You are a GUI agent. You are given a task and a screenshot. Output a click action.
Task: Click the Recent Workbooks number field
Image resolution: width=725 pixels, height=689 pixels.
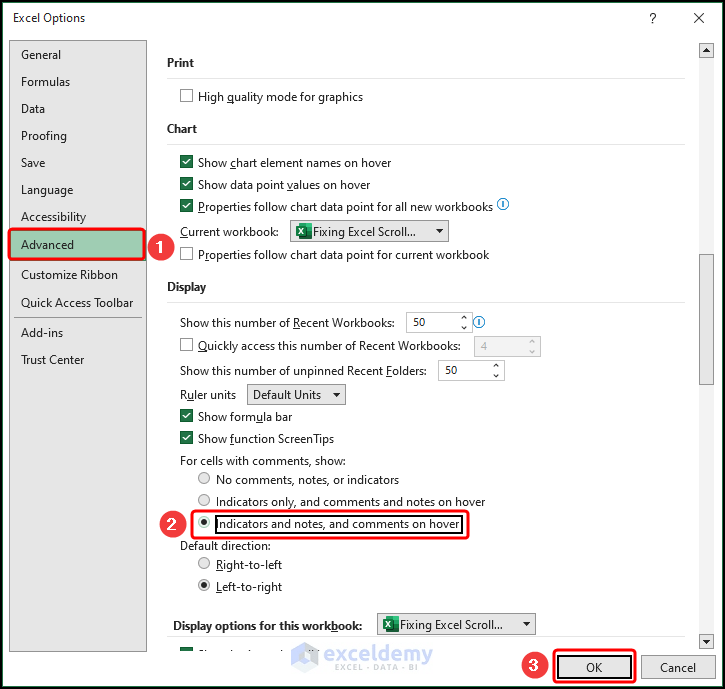coord(433,322)
